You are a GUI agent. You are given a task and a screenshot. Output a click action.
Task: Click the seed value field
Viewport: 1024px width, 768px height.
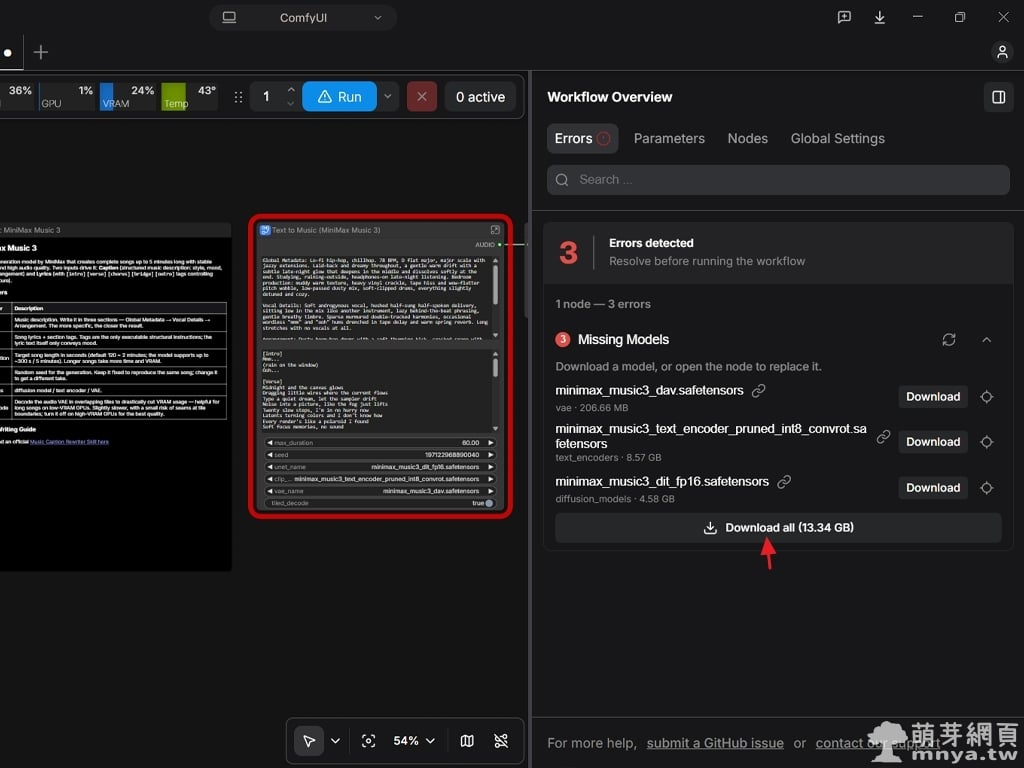coord(380,455)
